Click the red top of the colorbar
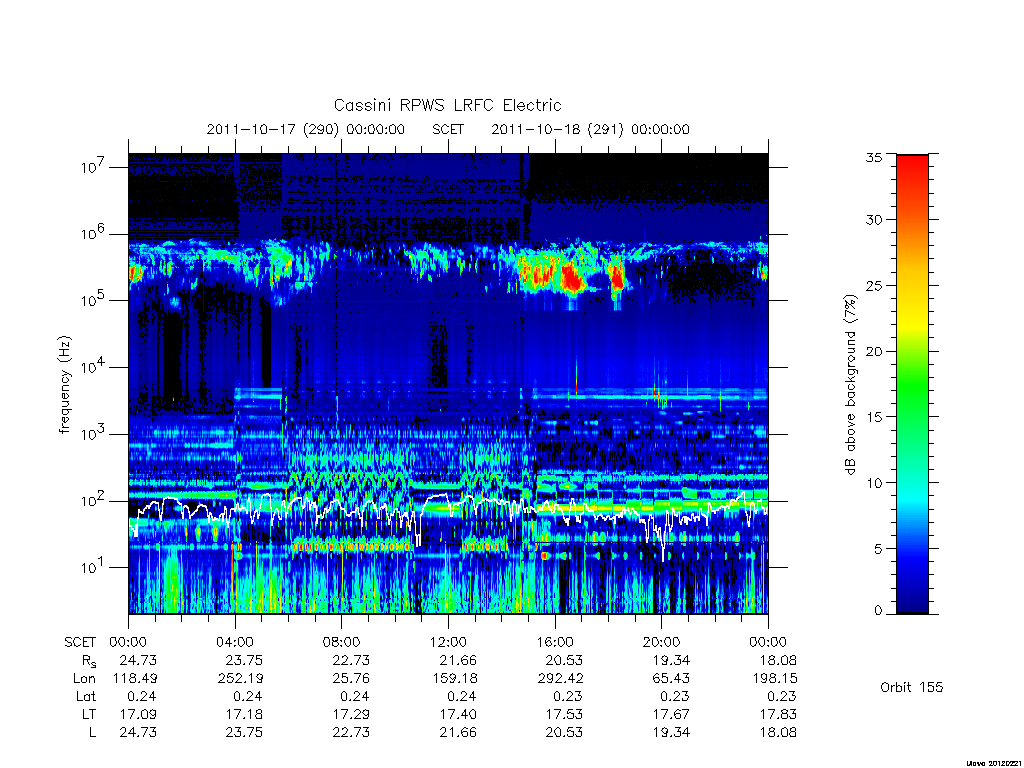1024x768 pixels. click(x=912, y=170)
